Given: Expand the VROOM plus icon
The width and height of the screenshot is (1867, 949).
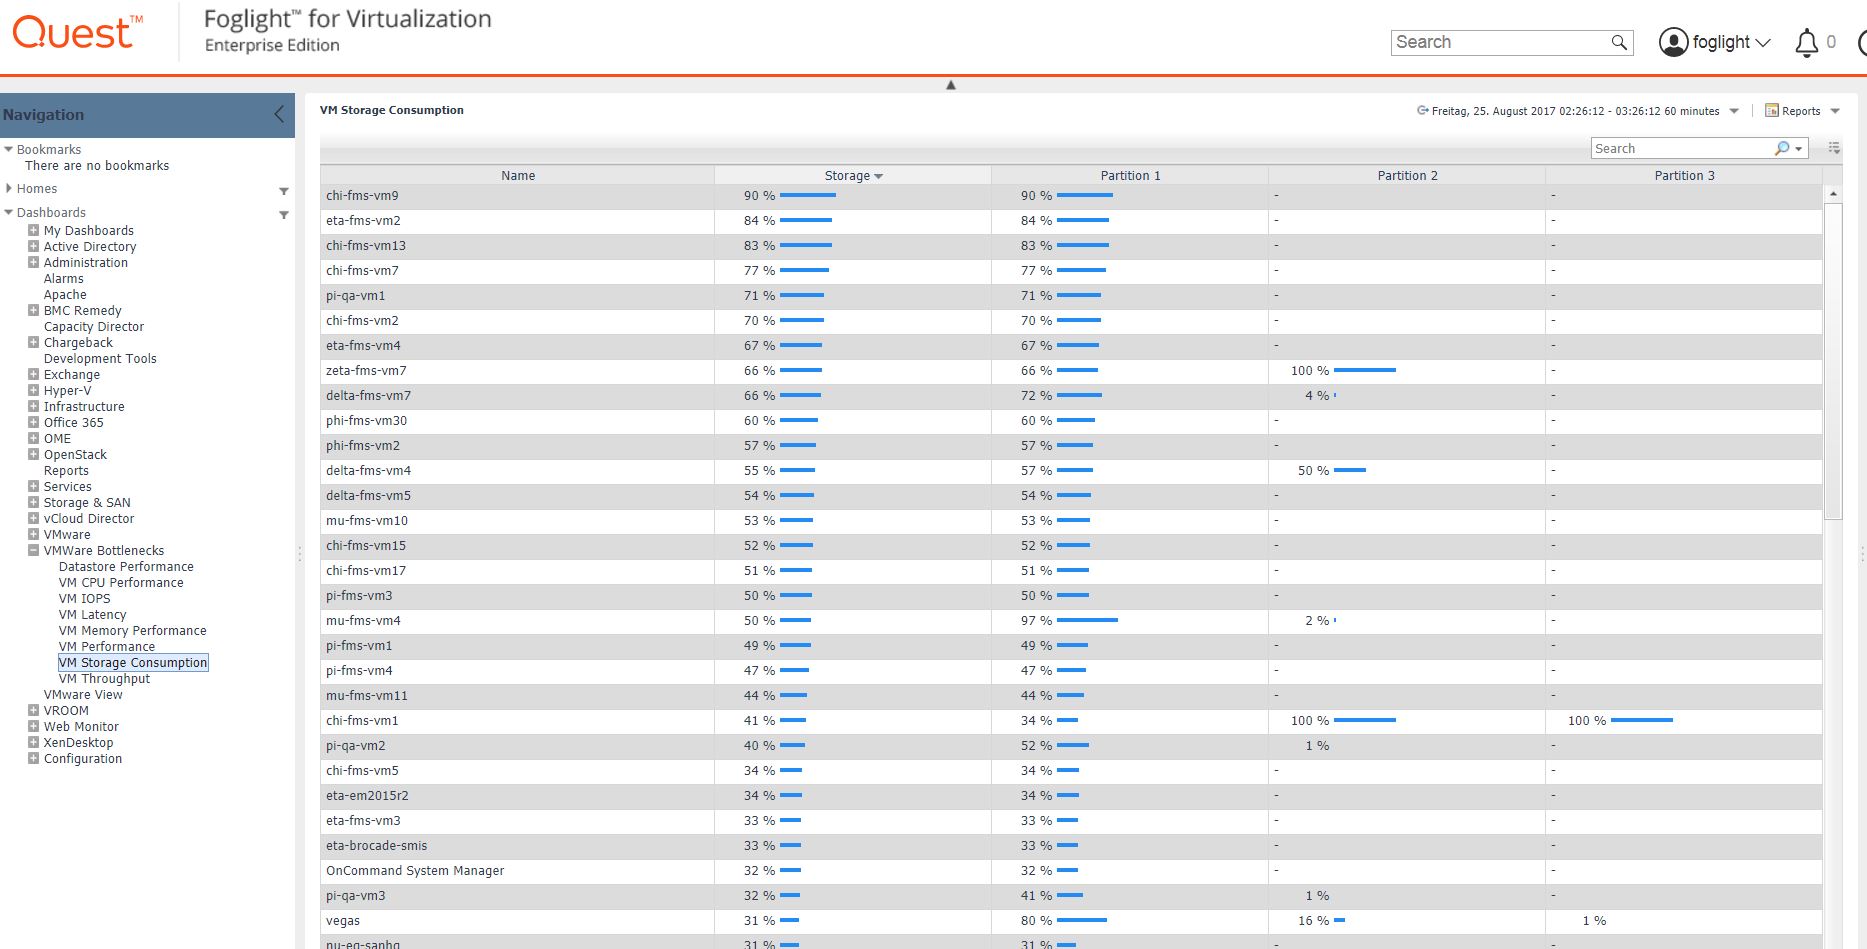Looking at the screenshot, I should (33, 710).
